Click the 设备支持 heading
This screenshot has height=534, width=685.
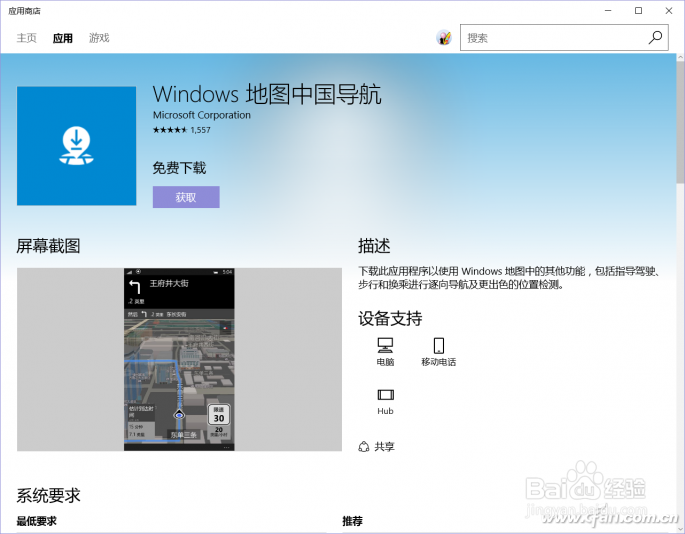click(390, 319)
